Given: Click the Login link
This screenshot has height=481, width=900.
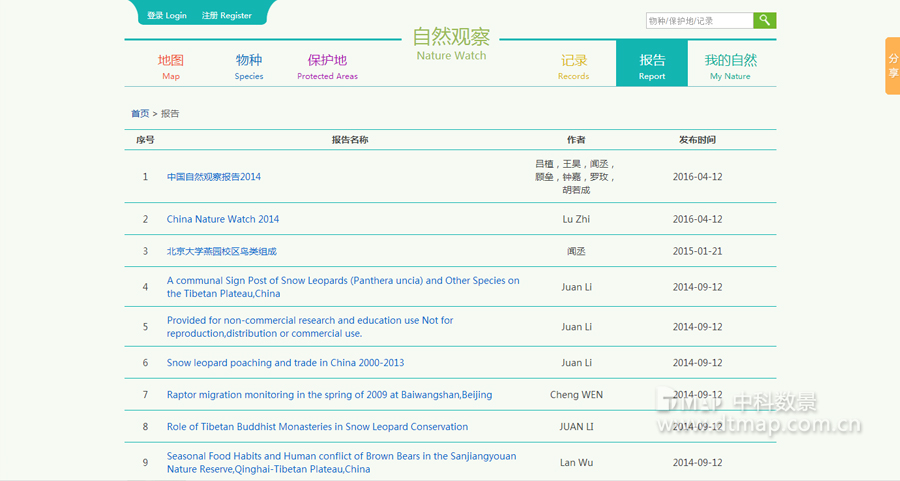Looking at the screenshot, I should click(167, 16).
